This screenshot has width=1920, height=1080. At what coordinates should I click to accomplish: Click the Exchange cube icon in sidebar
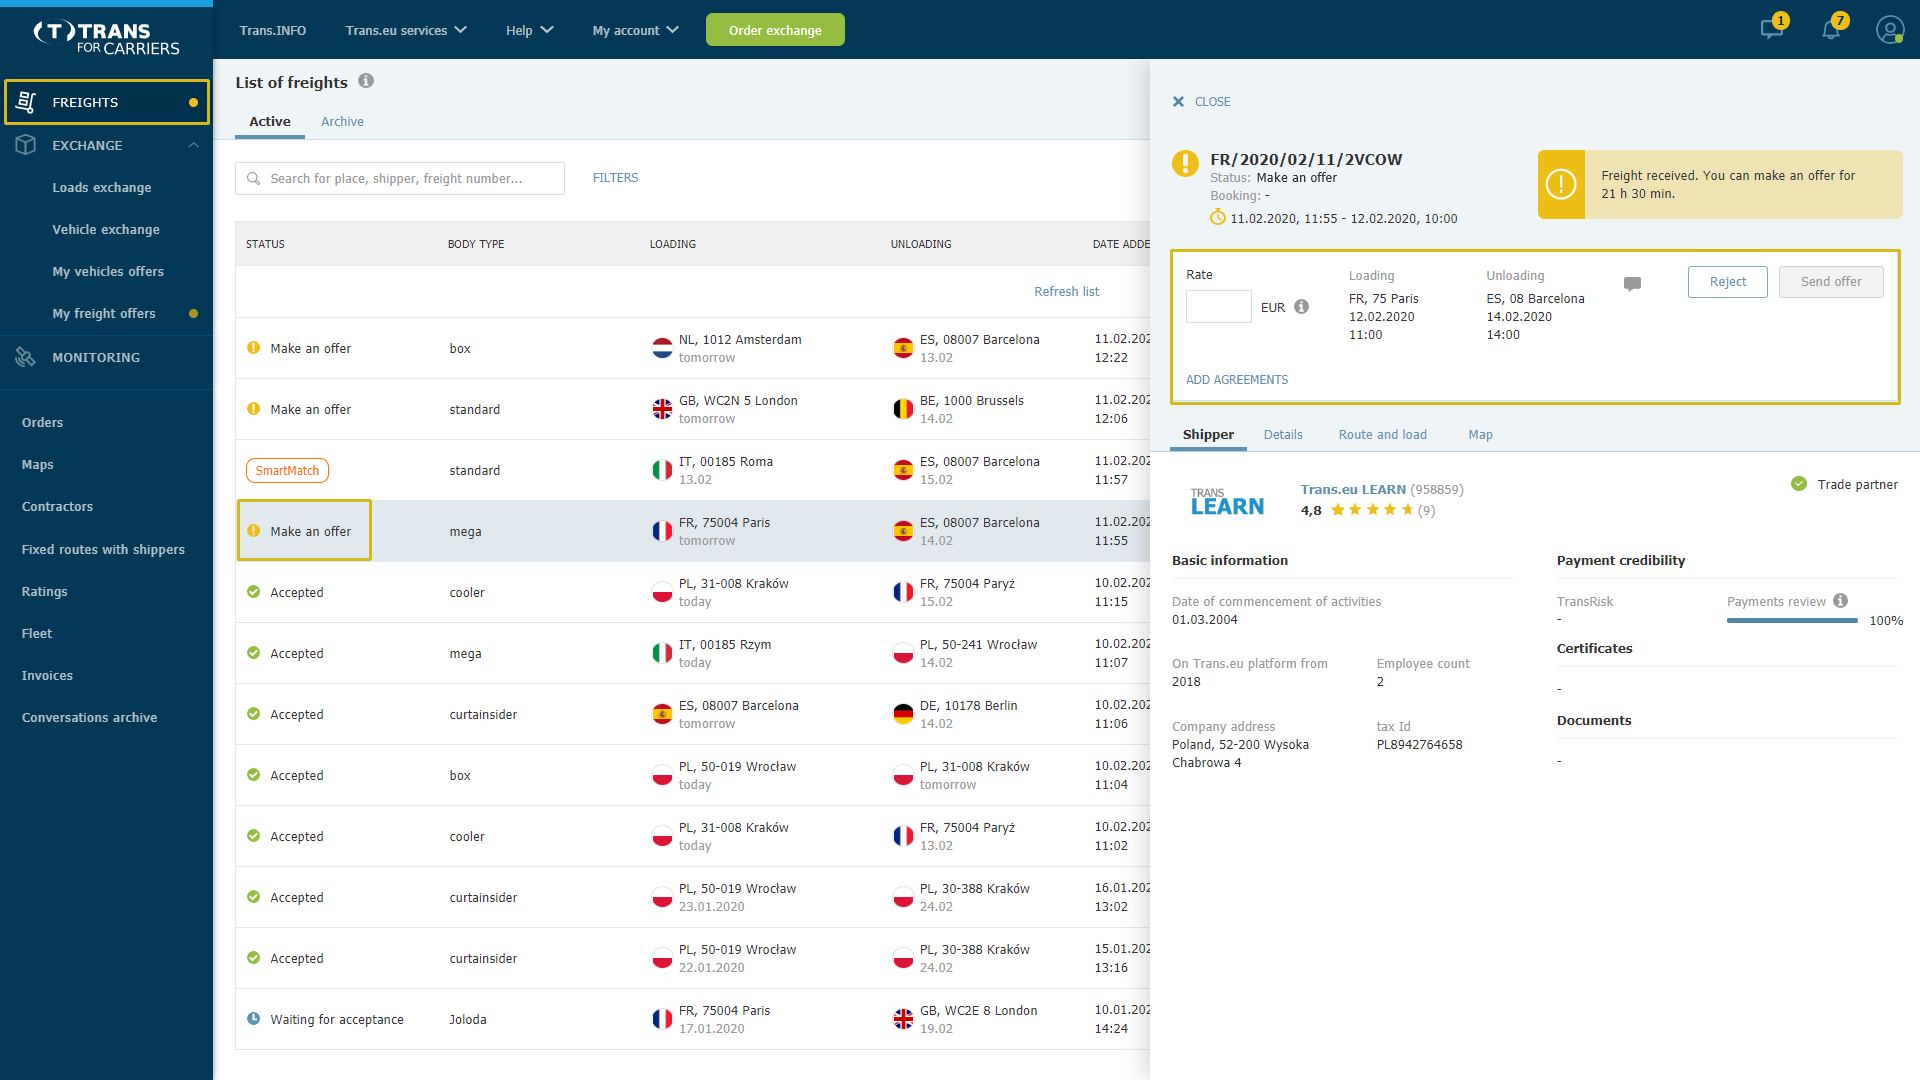point(27,145)
